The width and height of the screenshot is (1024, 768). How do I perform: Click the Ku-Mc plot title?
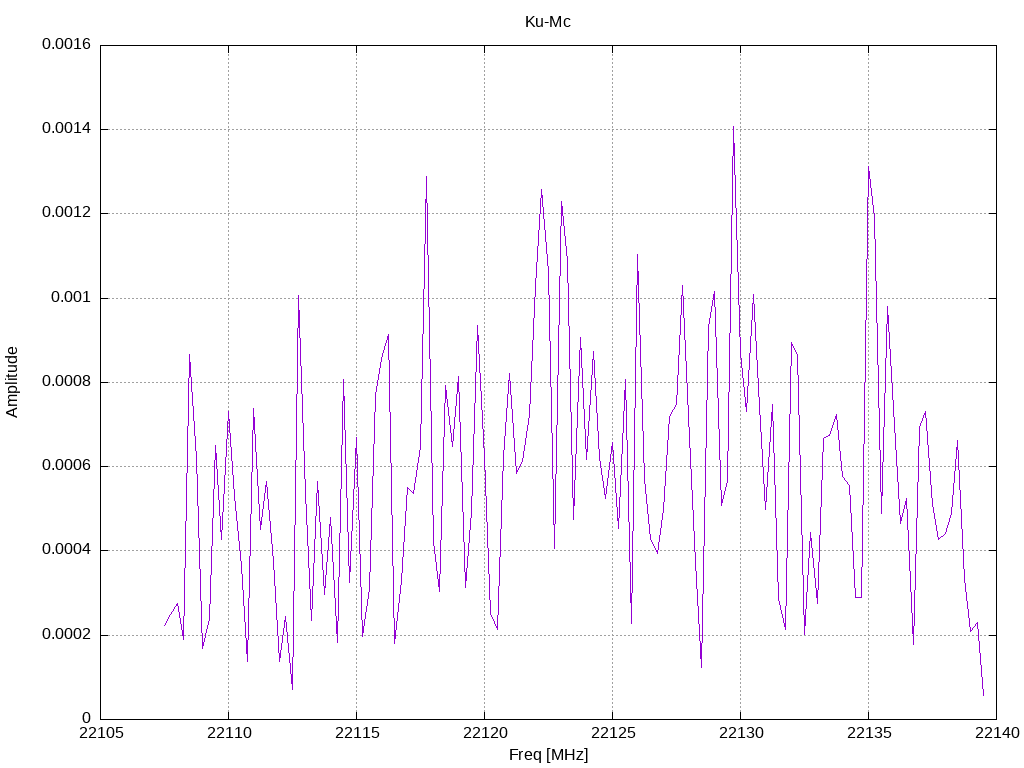(547, 22)
